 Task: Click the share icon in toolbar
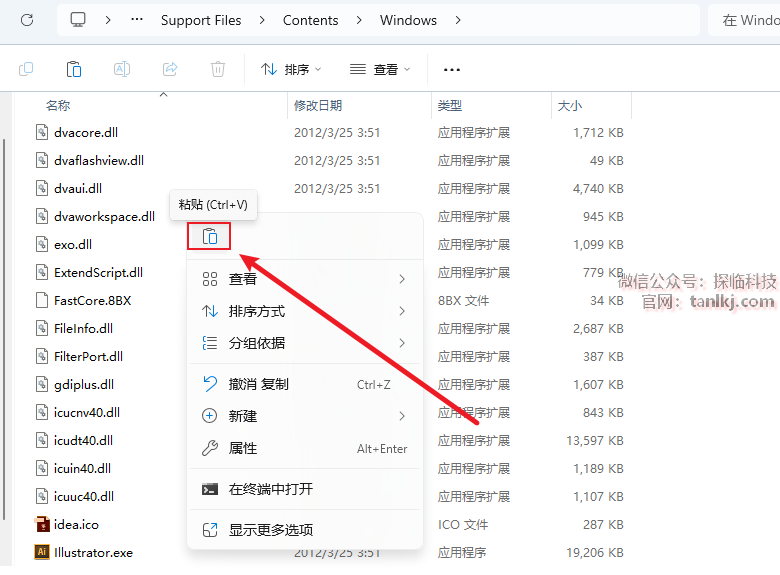(170, 69)
